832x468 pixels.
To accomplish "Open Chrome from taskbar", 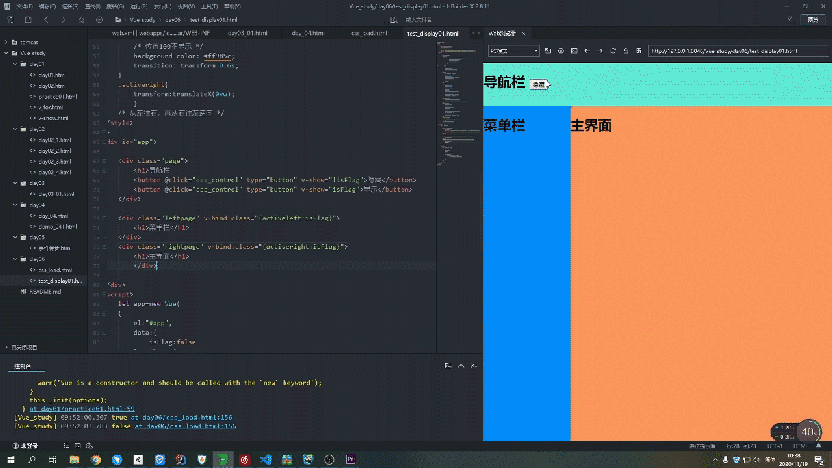I will (96, 460).
